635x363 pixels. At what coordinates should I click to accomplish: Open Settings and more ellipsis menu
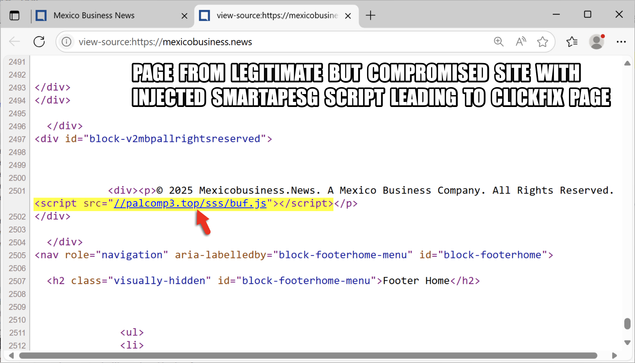tap(621, 42)
